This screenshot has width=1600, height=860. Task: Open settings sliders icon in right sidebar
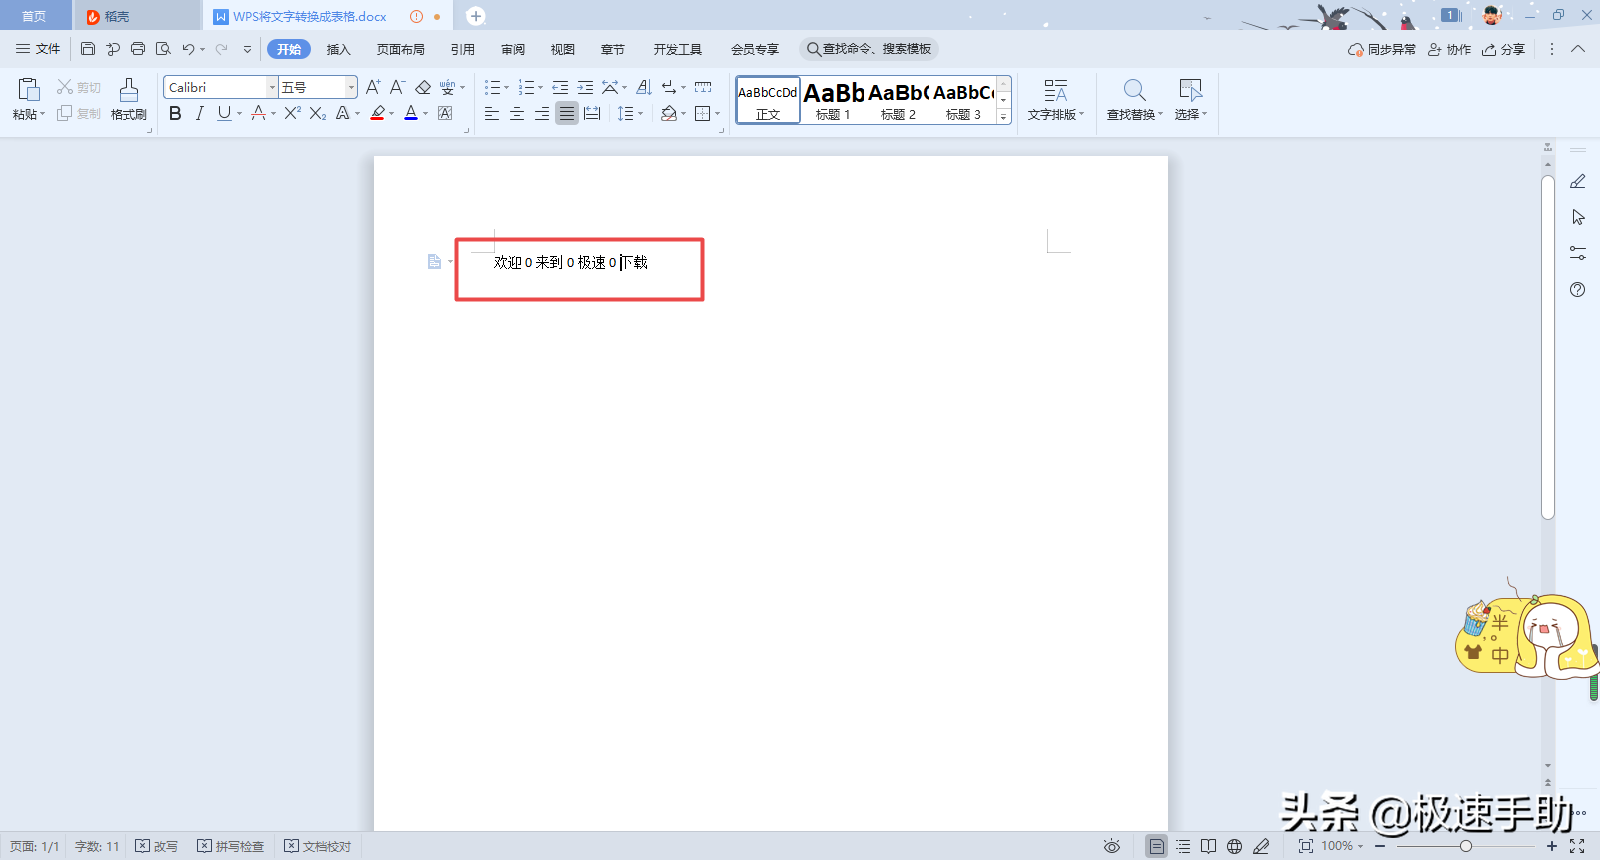(x=1578, y=253)
